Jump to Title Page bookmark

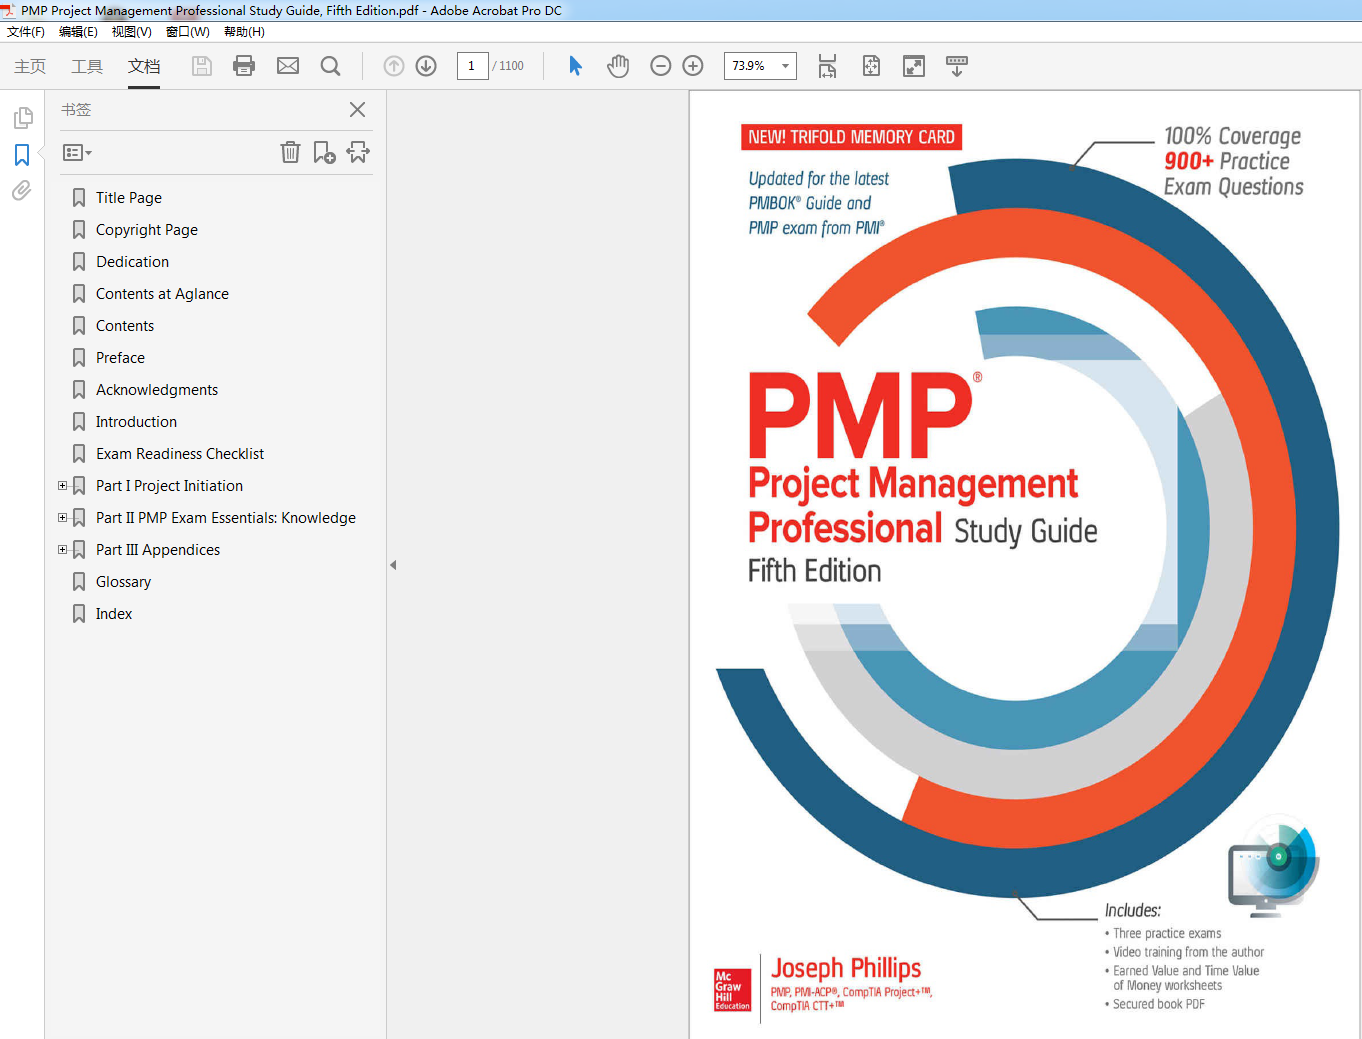click(x=129, y=198)
